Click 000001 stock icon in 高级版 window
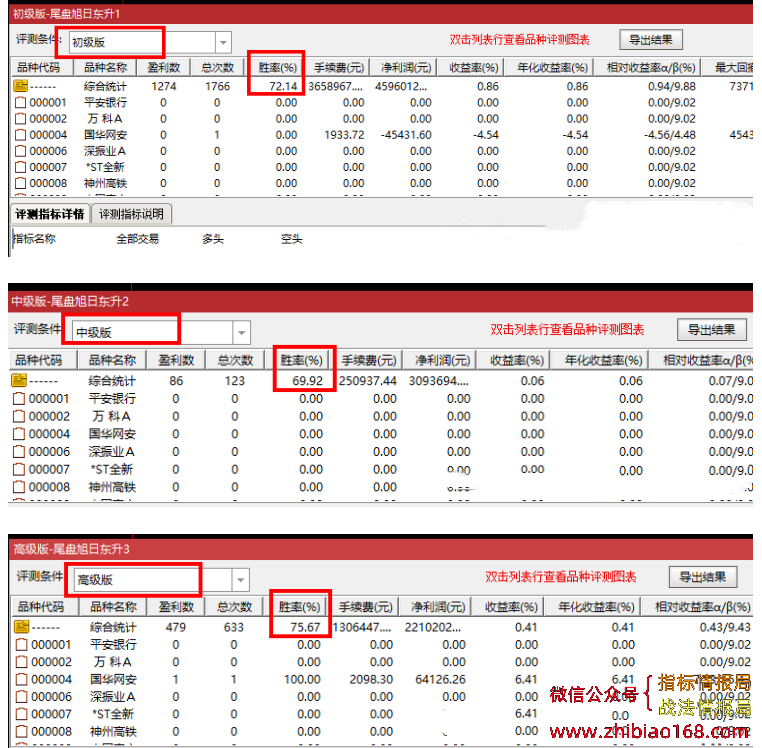Viewport: 762px width, 748px height. (22, 644)
